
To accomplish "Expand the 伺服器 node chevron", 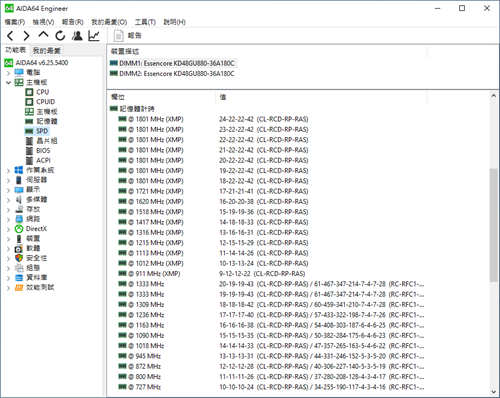I will point(9,180).
